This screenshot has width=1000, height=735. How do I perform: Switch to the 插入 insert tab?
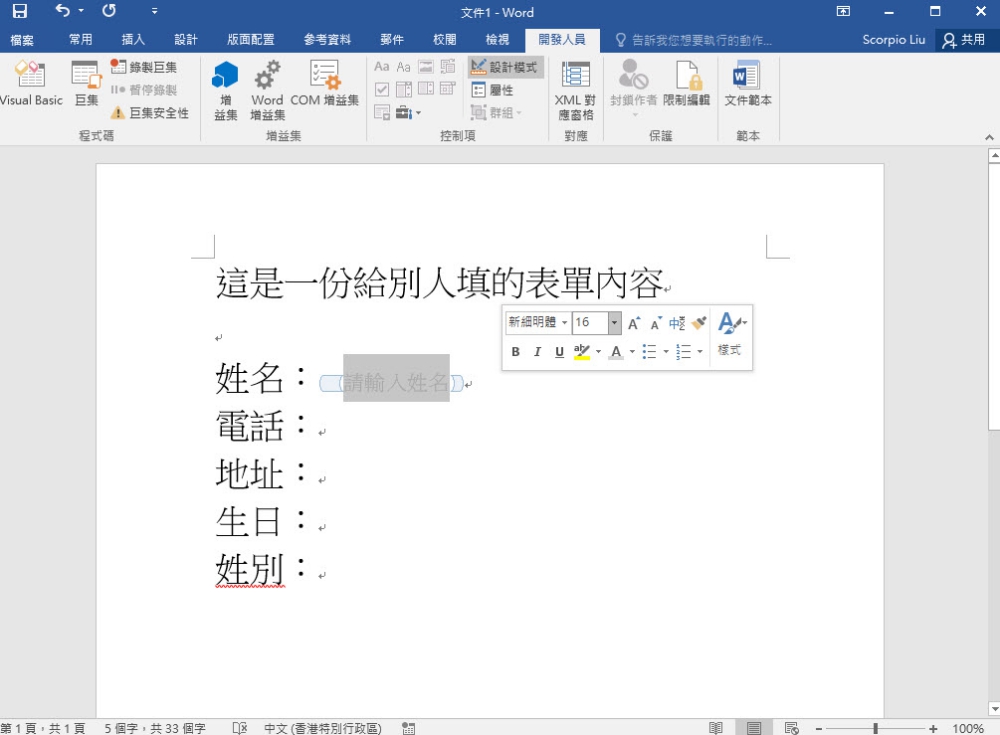133,40
